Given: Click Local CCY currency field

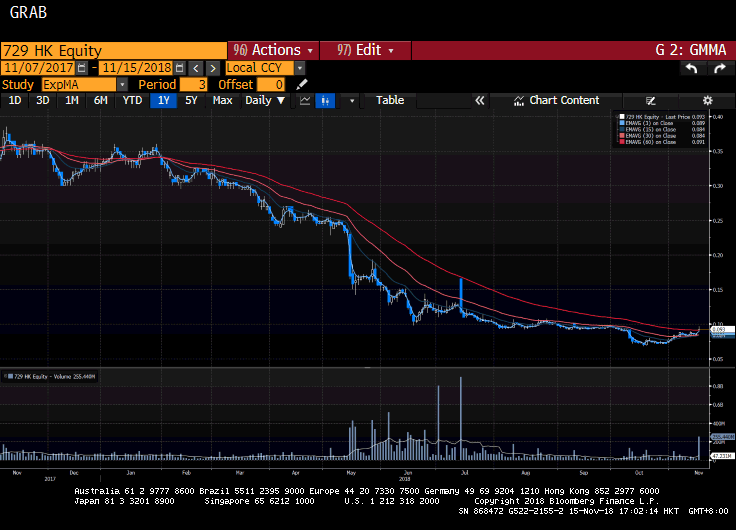Looking at the screenshot, I should click(x=260, y=68).
